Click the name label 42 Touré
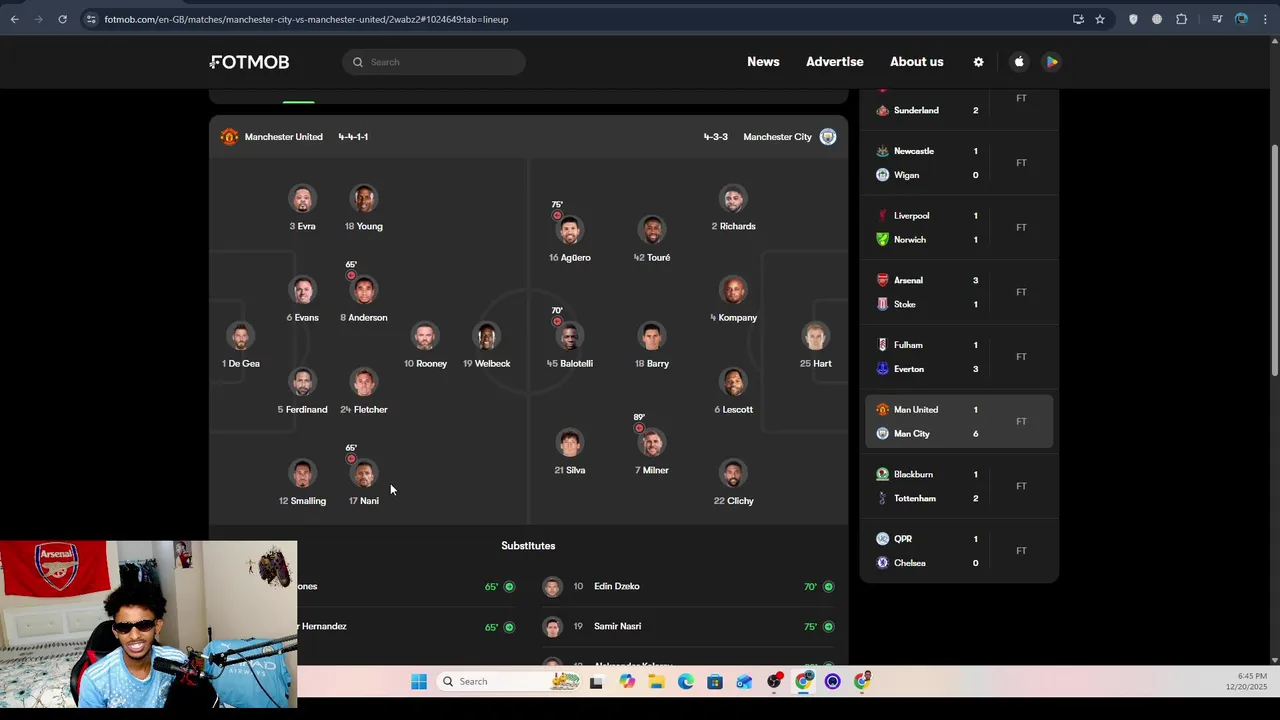Viewport: 1280px width, 720px height. 652,258
